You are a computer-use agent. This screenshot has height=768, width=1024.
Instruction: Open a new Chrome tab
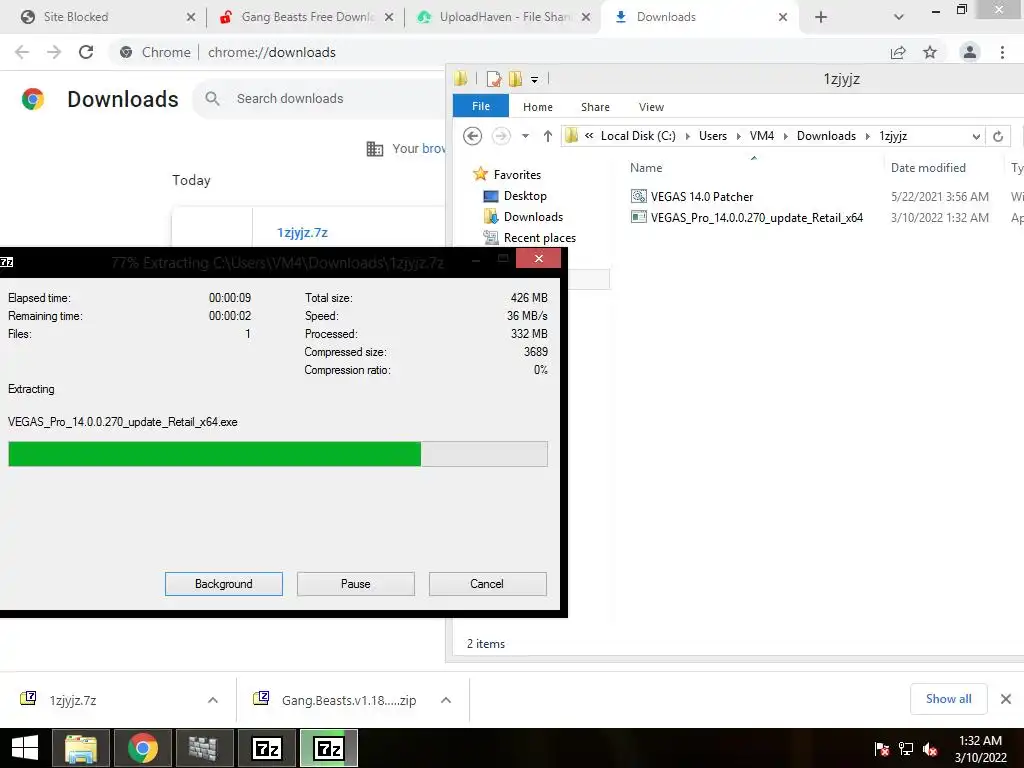[821, 17]
